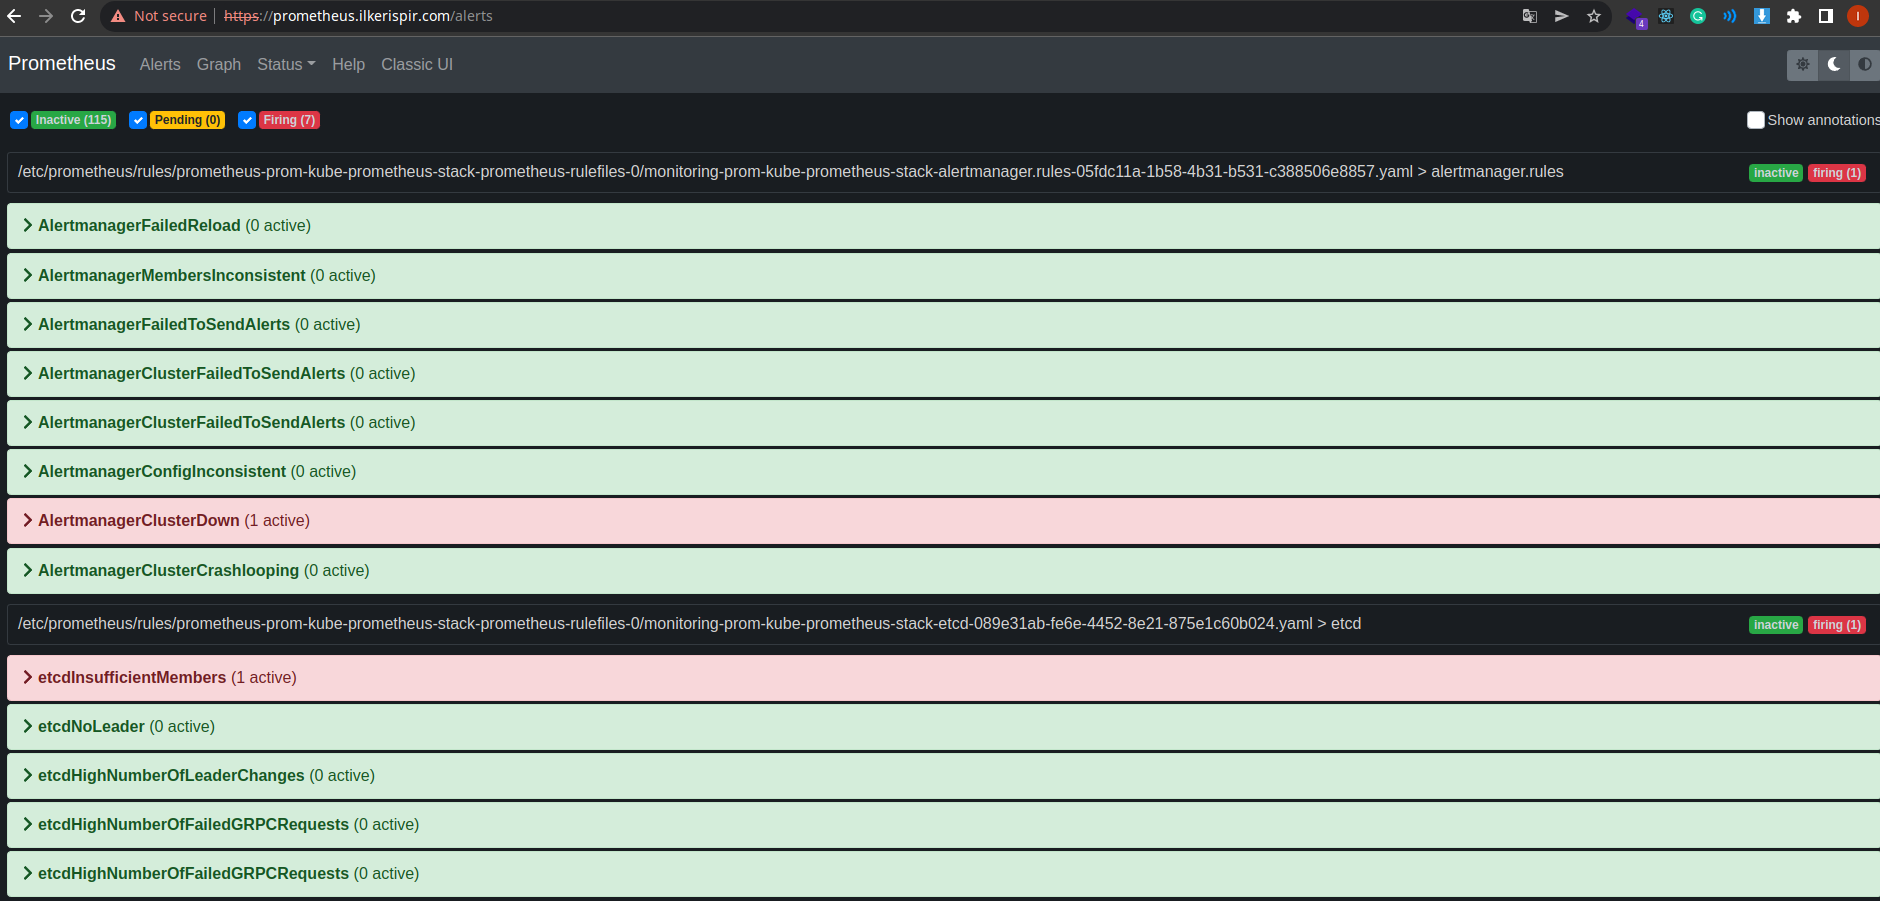
Task: Expand the AlertmanagerFailedToSendAlerts rule
Action: (x=943, y=324)
